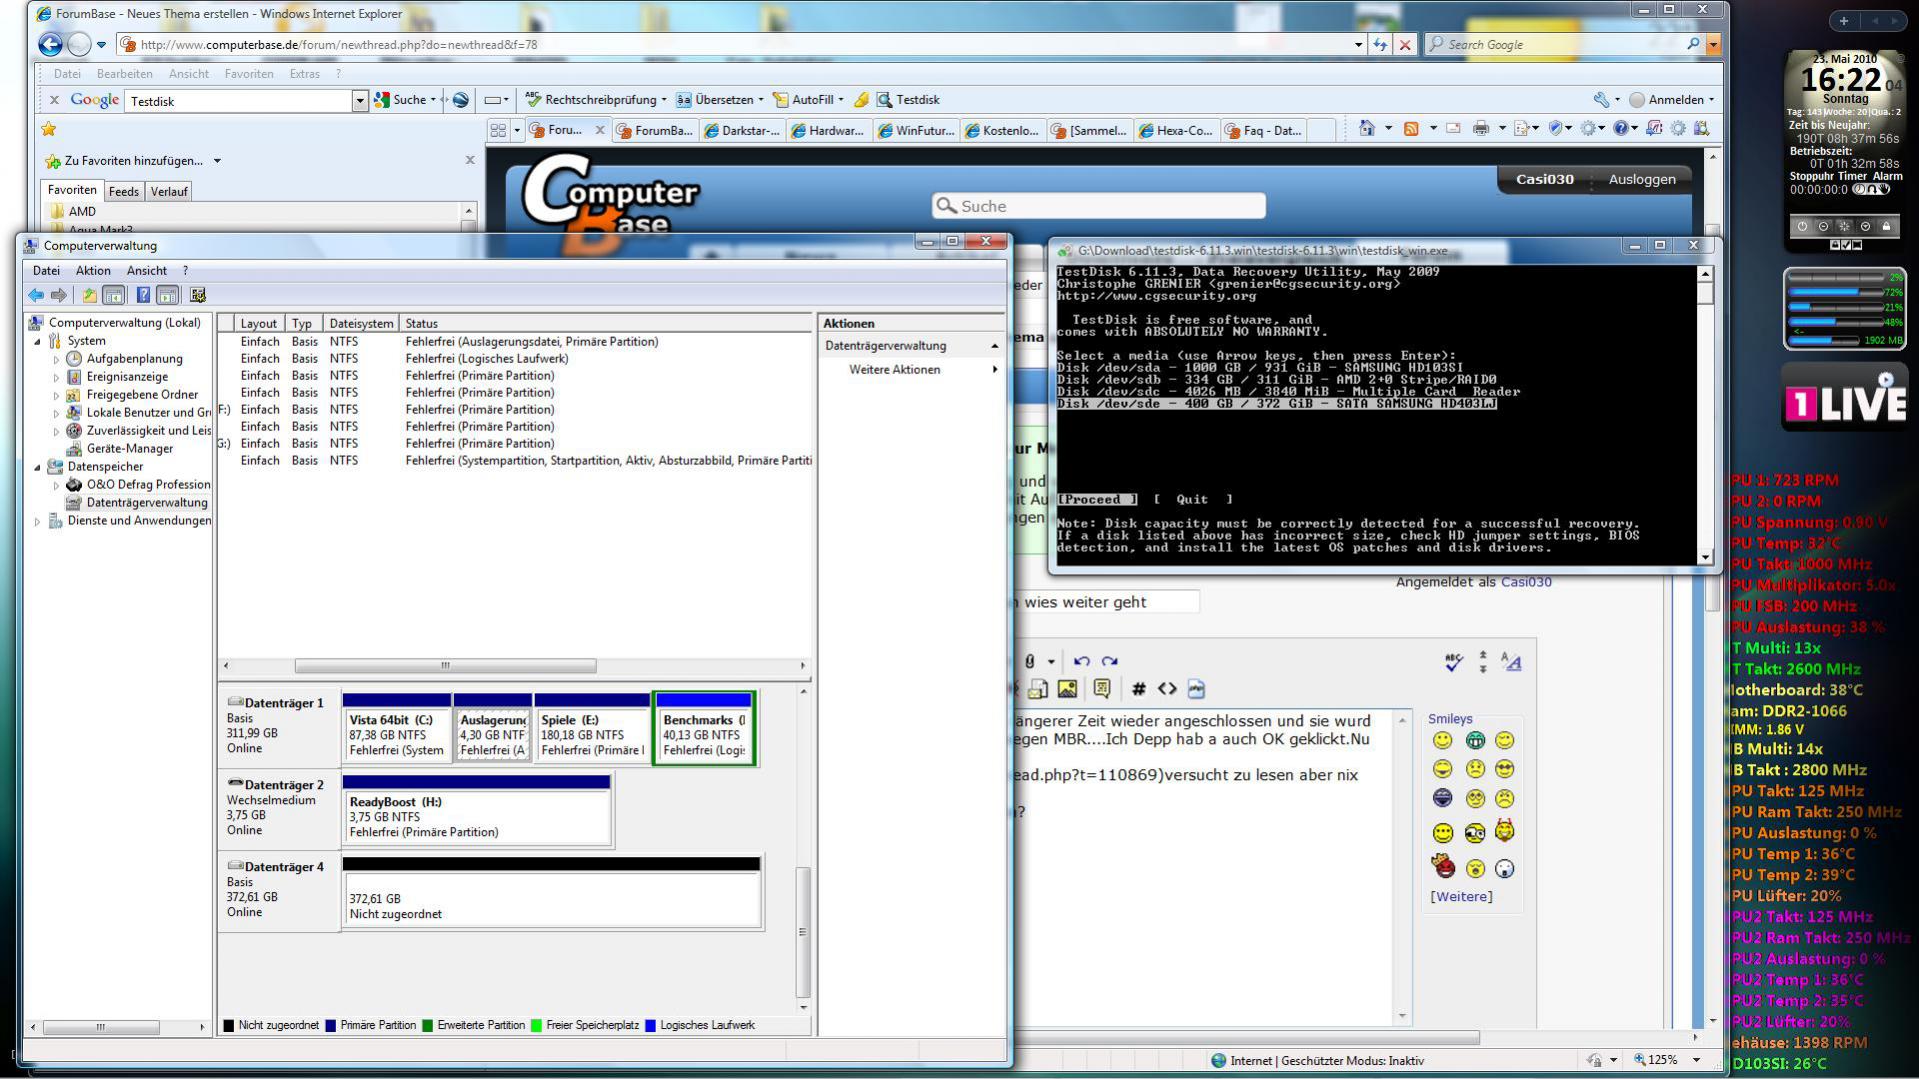Click the quote bubble icon in the editor
Image resolution: width=1919 pixels, height=1079 pixels.
click(1102, 689)
